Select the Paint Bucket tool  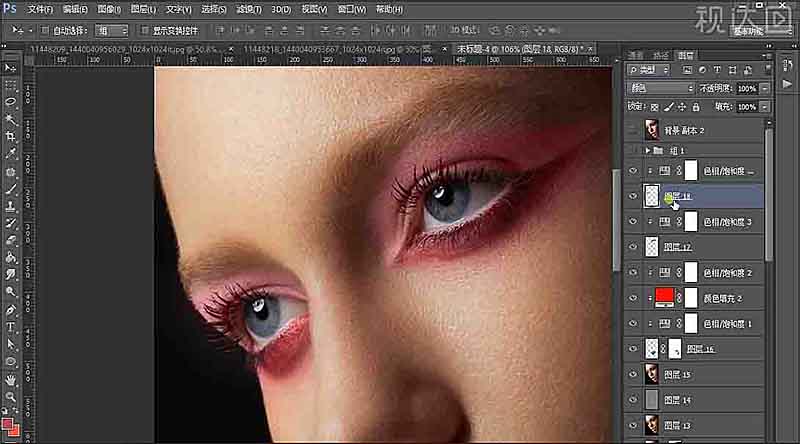point(10,258)
